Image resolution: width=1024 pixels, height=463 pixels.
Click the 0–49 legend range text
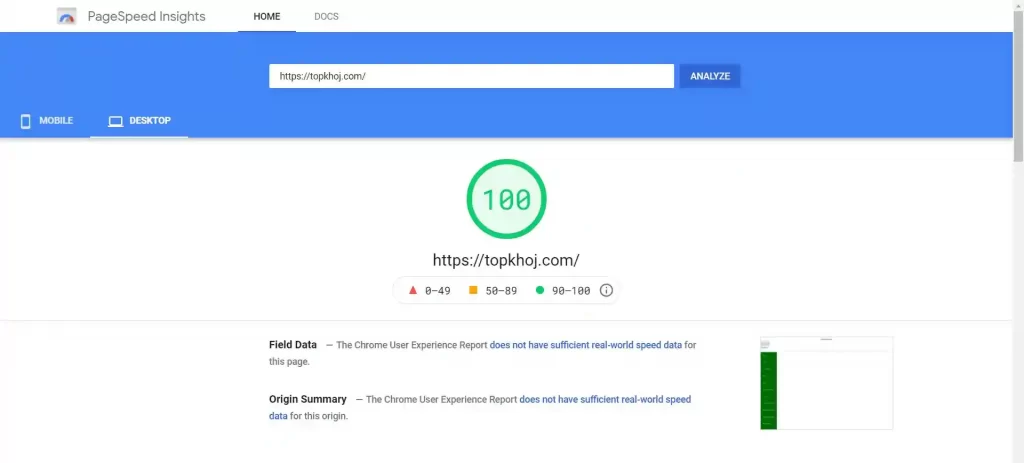(x=438, y=291)
